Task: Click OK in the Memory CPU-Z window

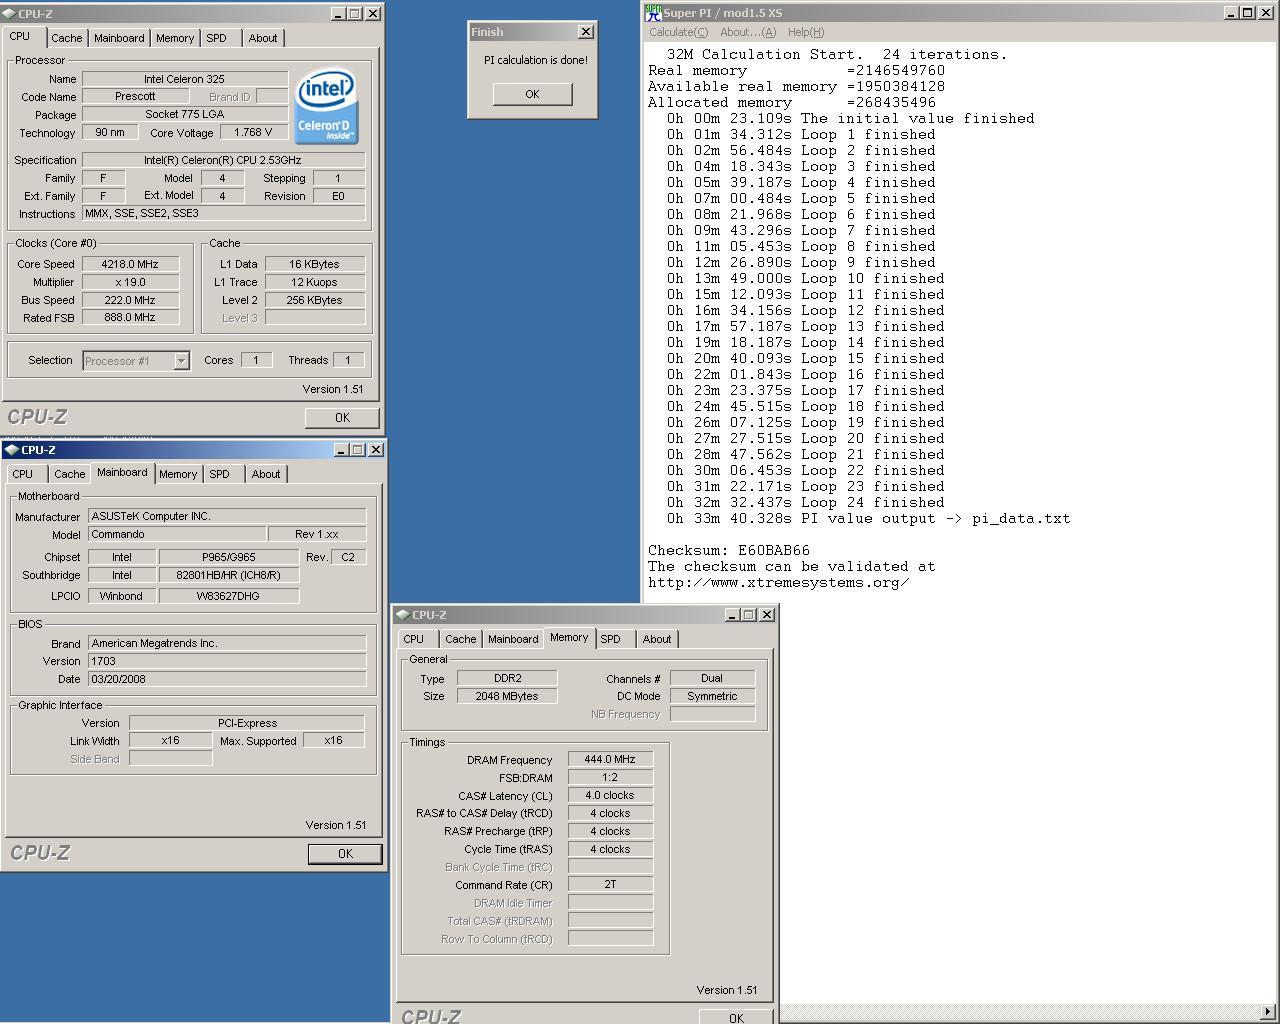Action: coord(736,1016)
